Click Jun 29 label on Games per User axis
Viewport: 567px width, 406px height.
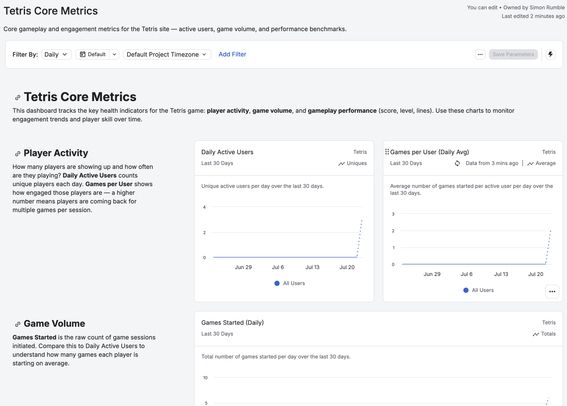(432, 274)
